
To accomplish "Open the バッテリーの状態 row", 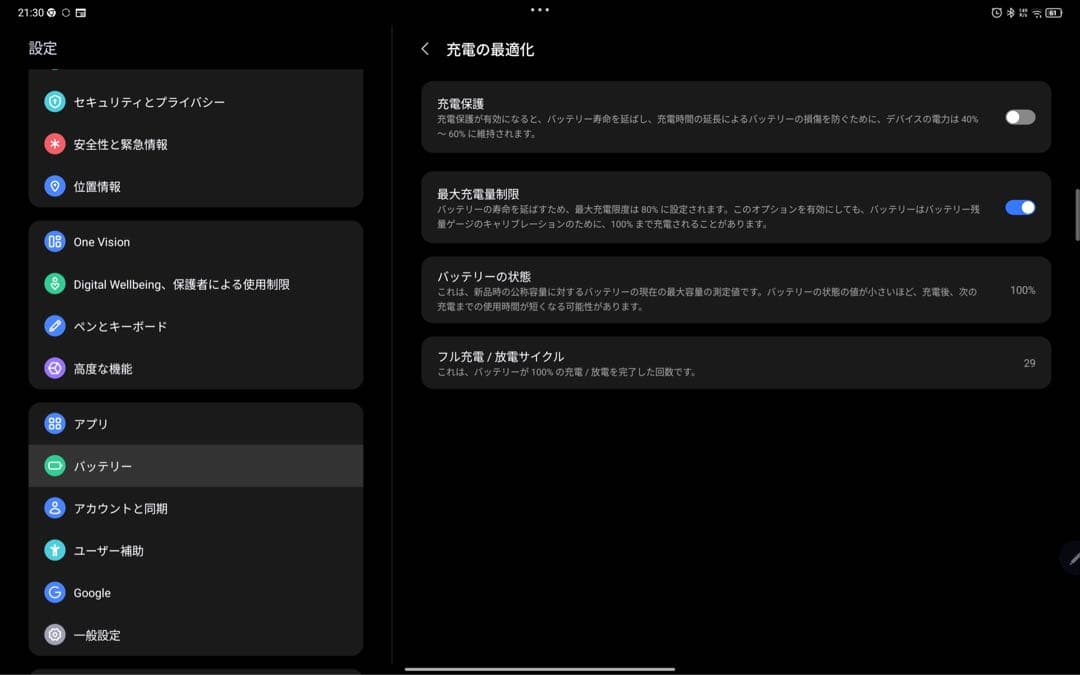I will click(x=735, y=289).
